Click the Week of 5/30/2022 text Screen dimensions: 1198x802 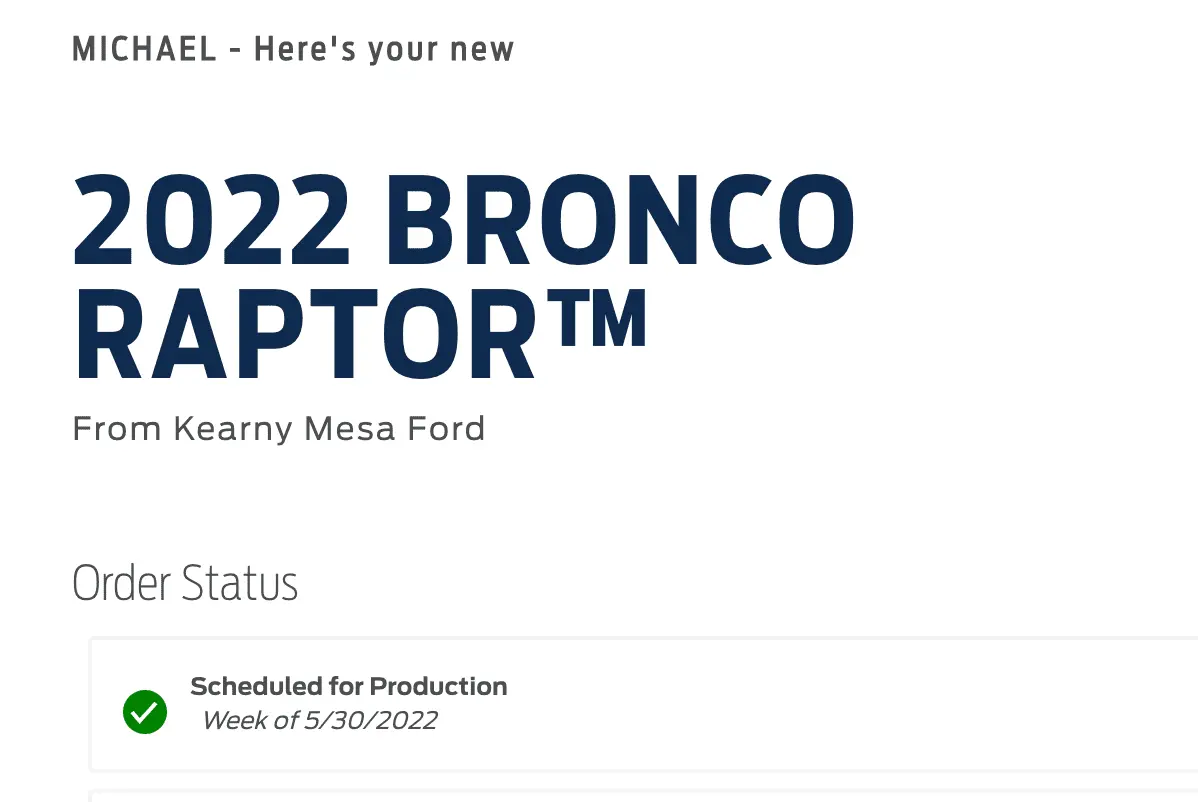click(x=319, y=721)
